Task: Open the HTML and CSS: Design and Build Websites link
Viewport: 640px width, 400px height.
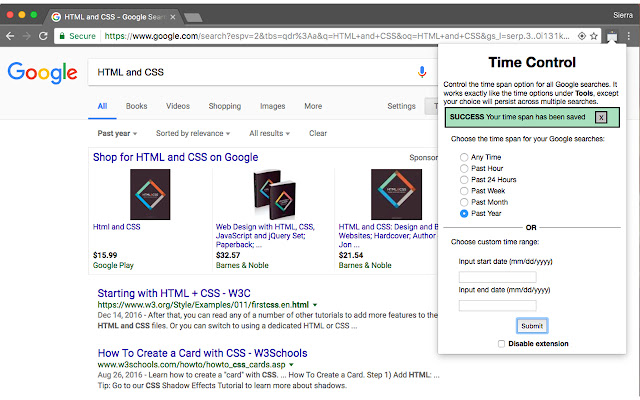Action: click(x=388, y=236)
